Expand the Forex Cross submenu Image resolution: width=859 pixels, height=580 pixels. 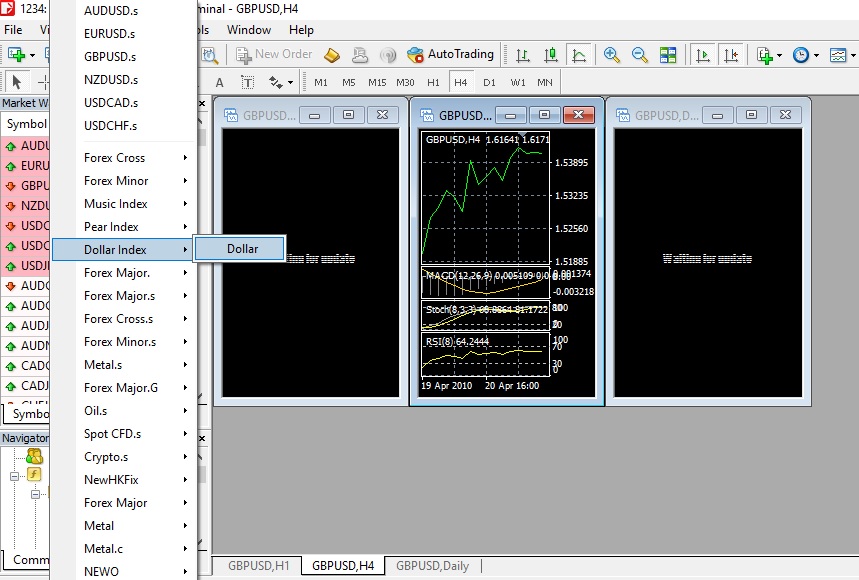[x=123, y=158]
